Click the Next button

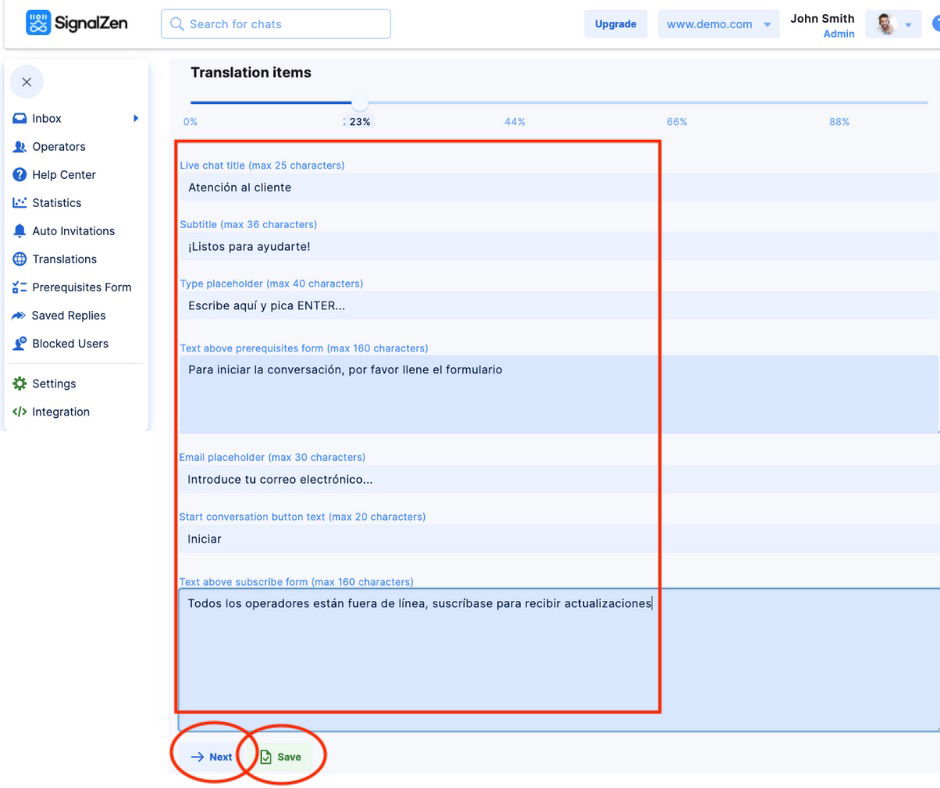211,757
